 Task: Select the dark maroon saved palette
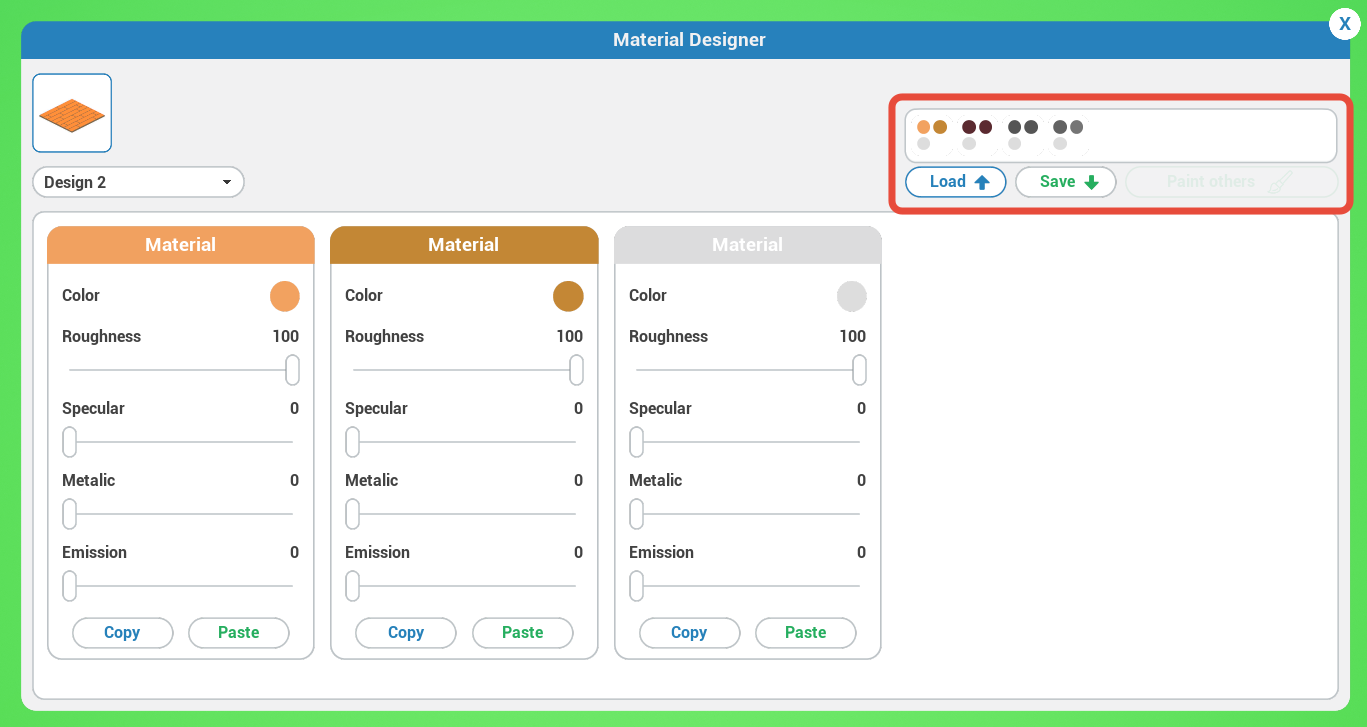[976, 135]
